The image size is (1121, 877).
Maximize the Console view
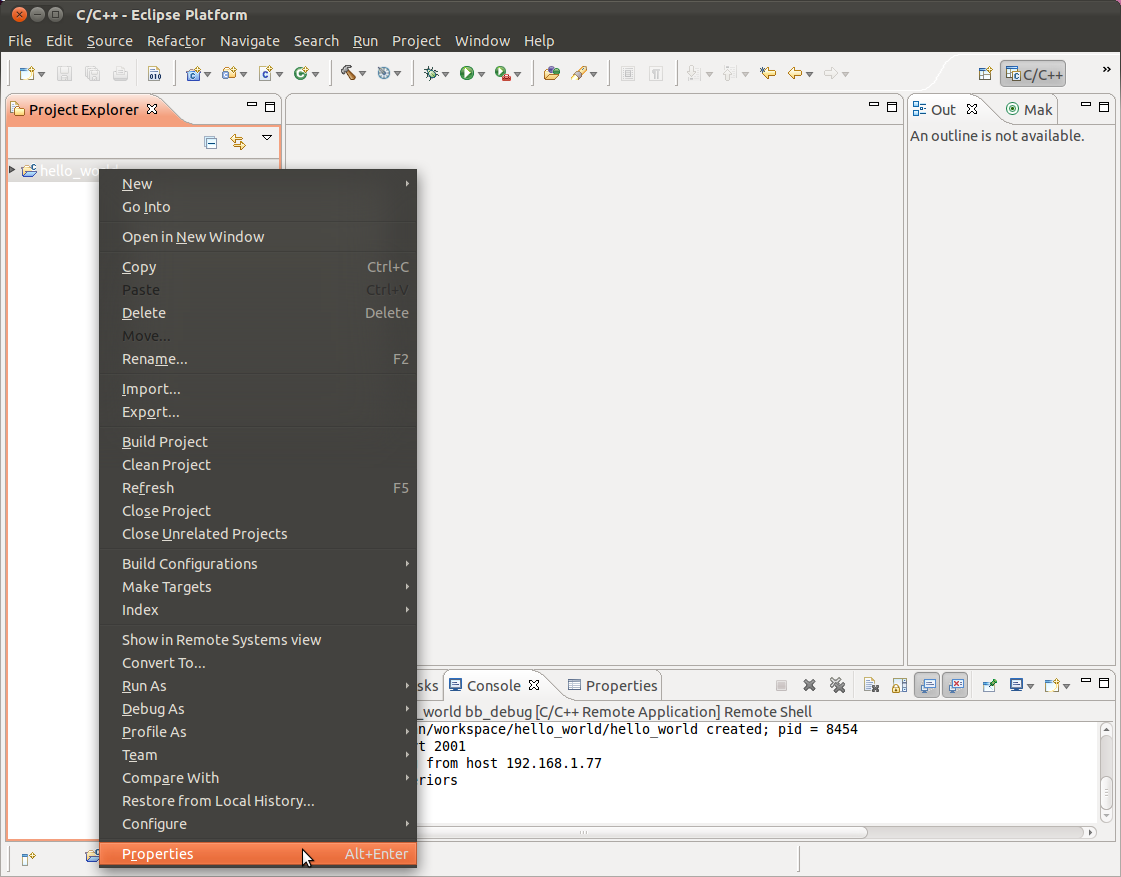click(x=1104, y=683)
